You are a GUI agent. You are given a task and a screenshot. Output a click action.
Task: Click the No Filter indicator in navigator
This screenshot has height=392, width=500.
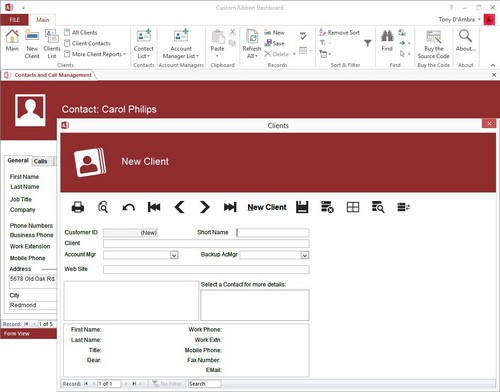click(x=167, y=384)
